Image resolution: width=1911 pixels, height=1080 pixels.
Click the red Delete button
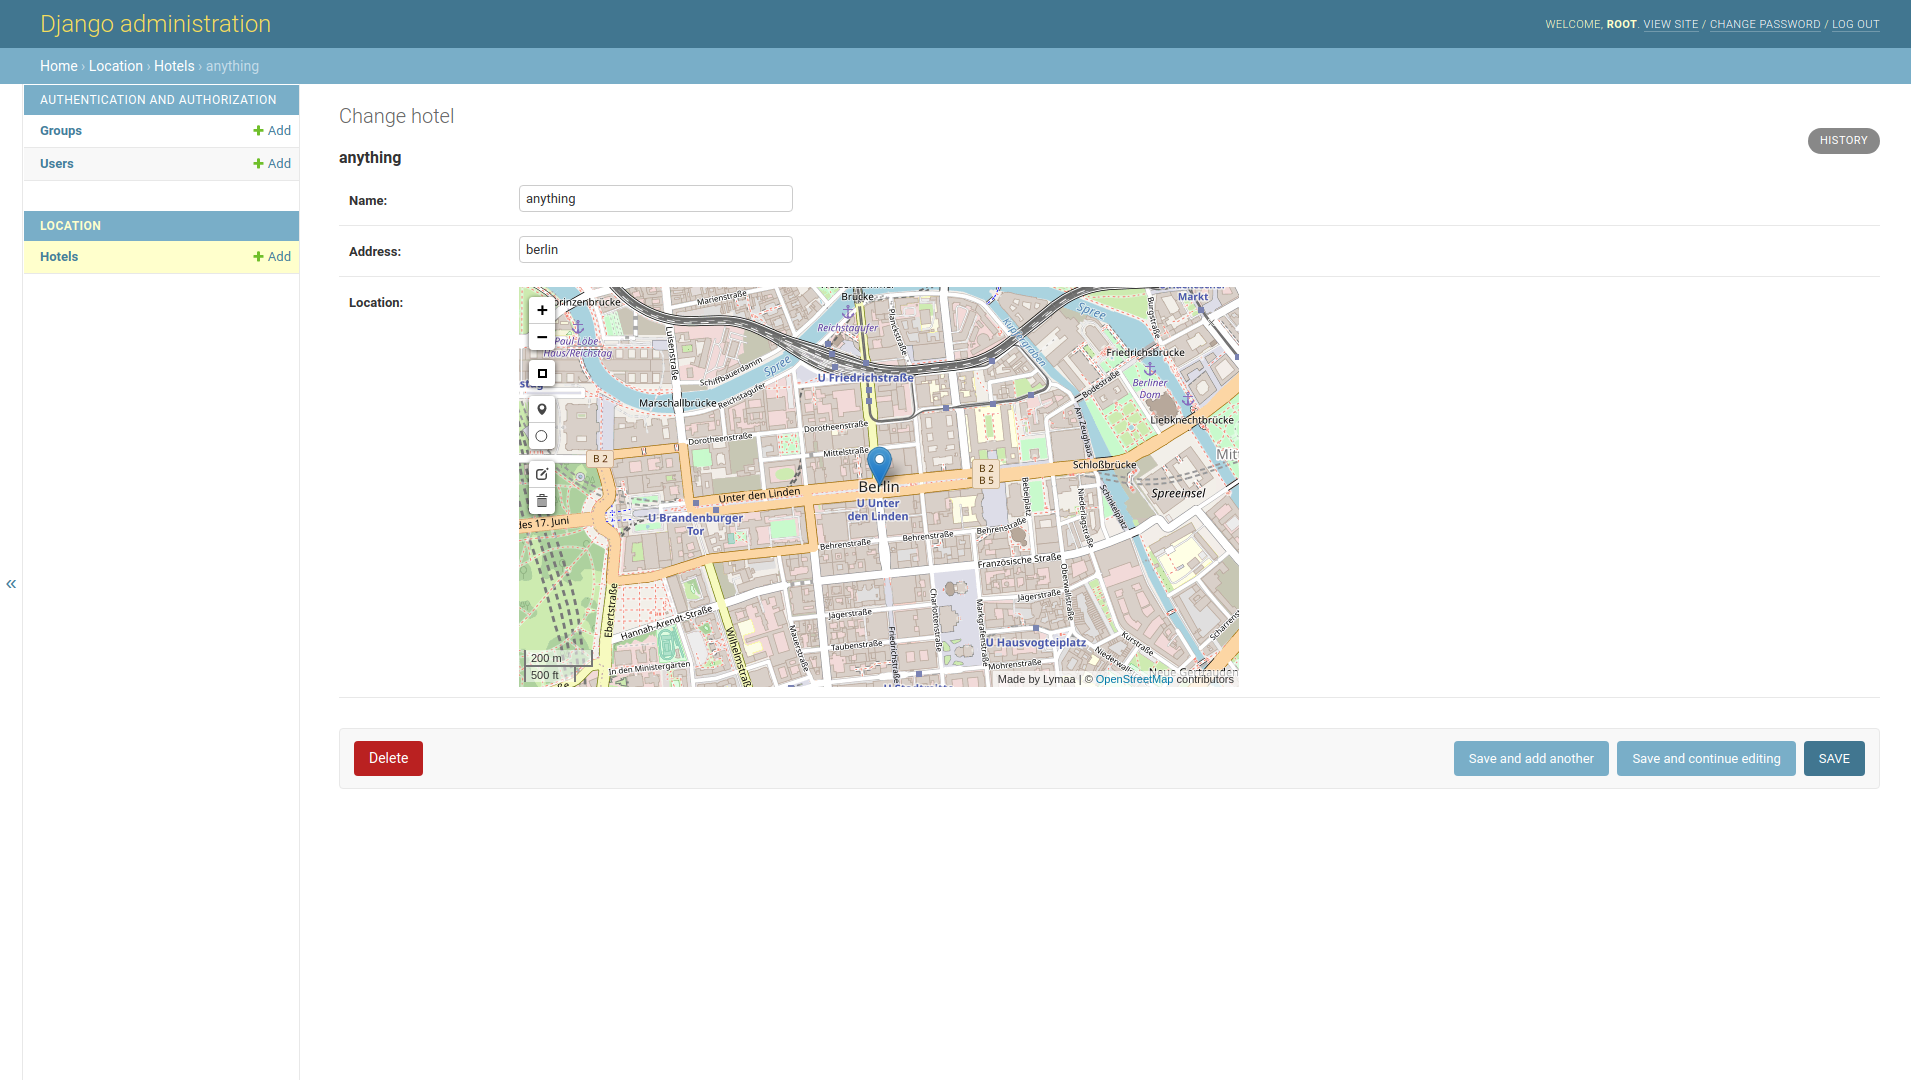point(388,758)
